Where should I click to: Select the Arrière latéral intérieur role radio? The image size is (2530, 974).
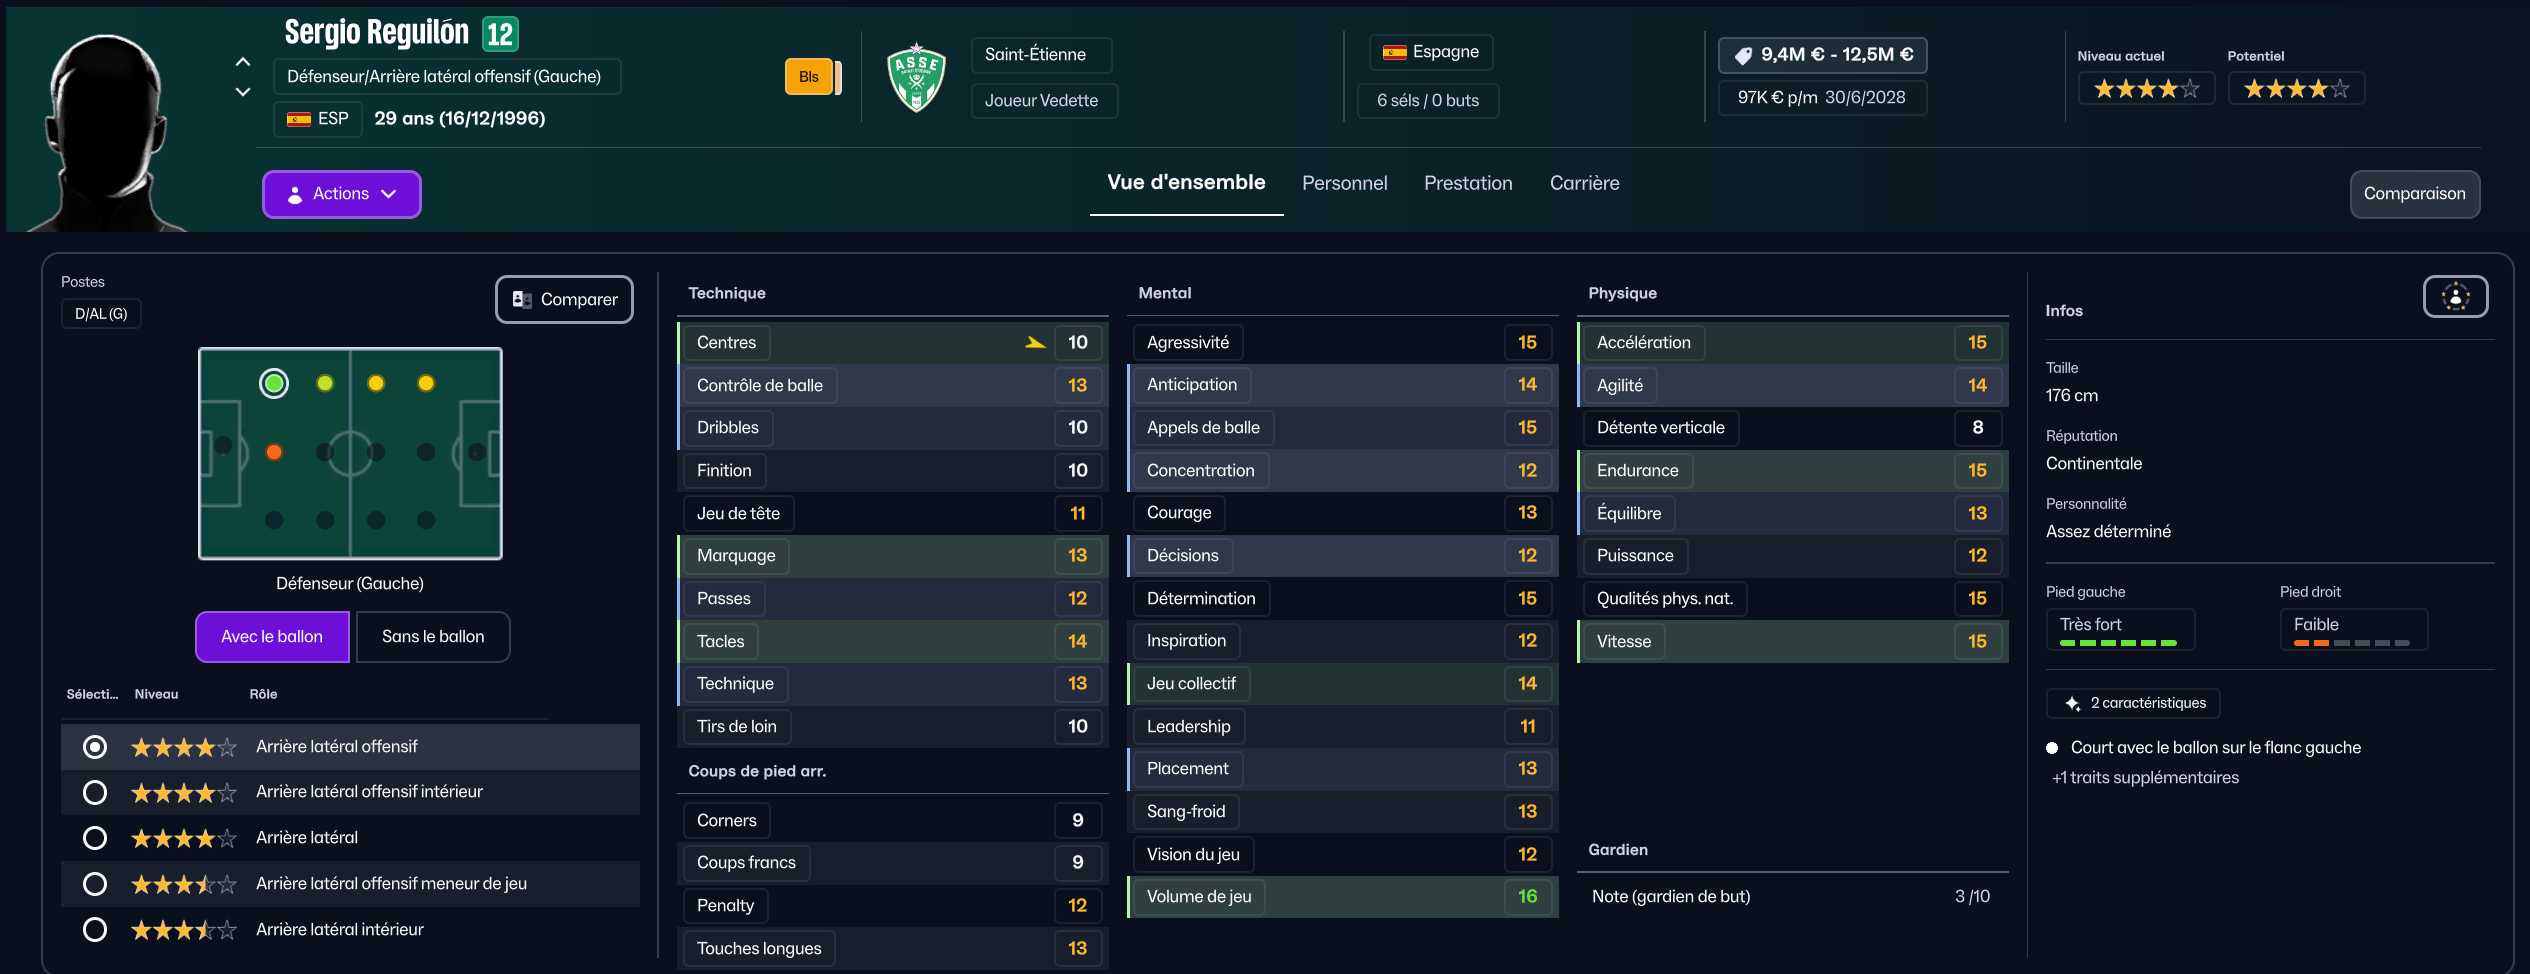point(95,930)
